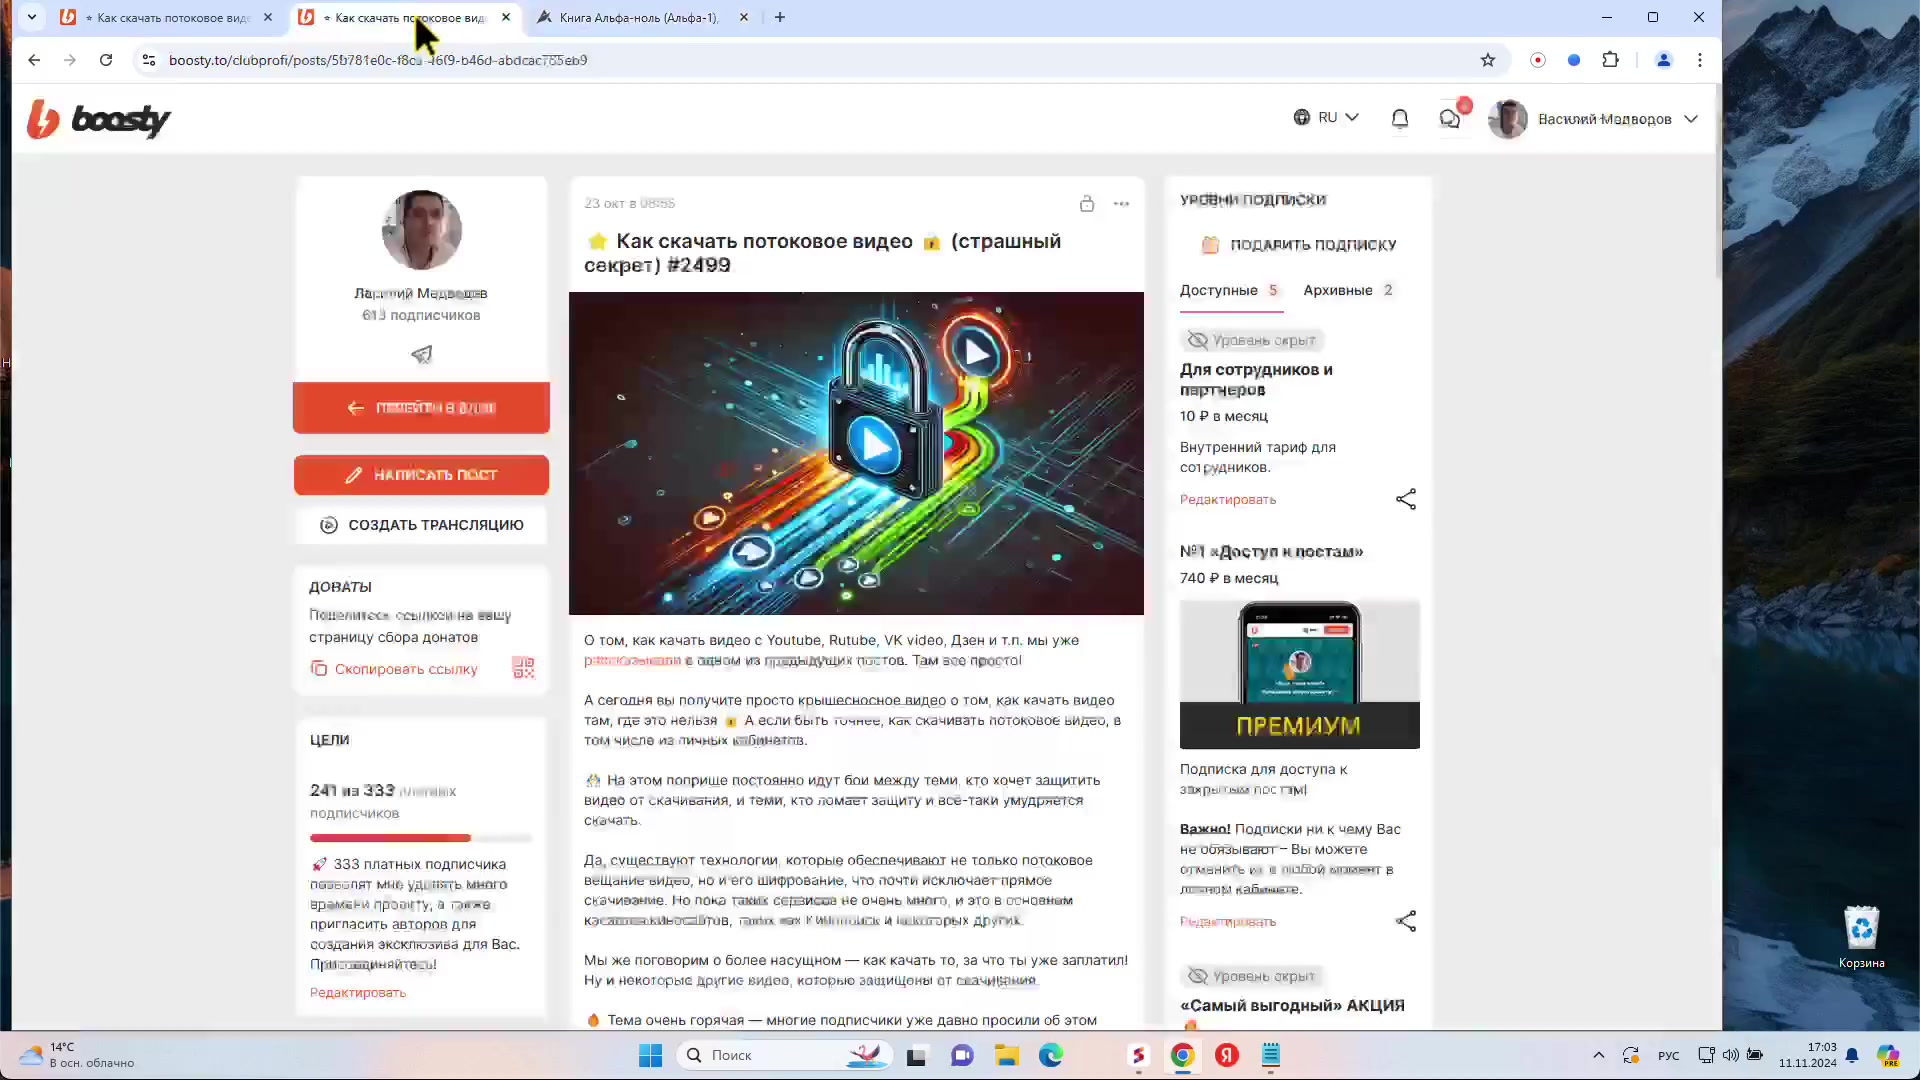Click the subscriber goal progress bar
The image size is (1920, 1080).
[421, 838]
